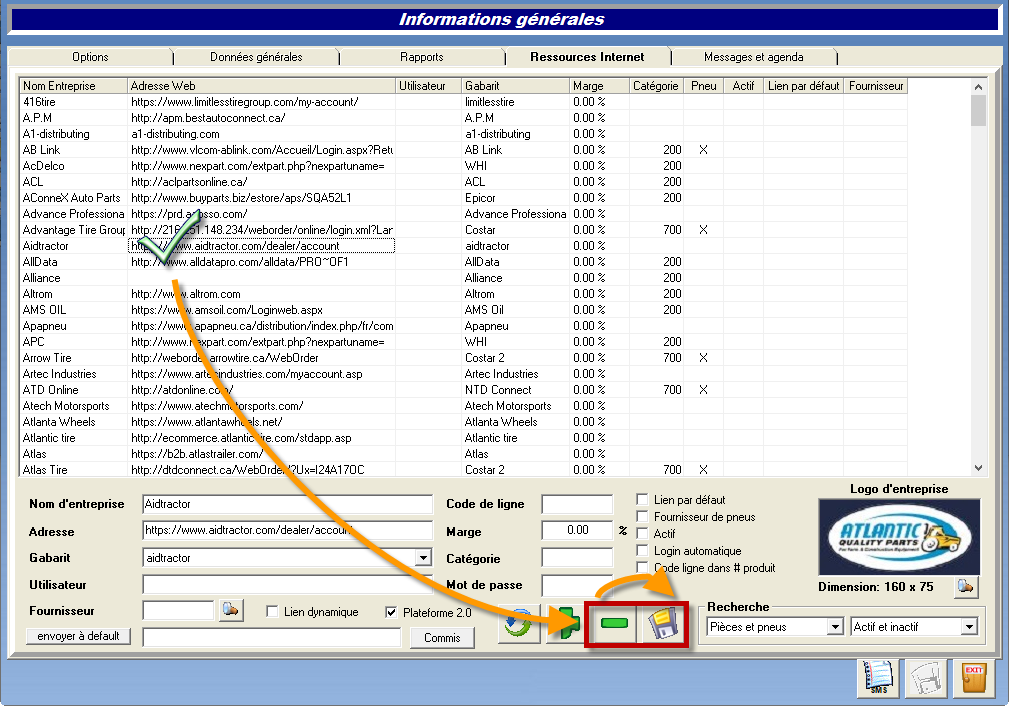This screenshot has width=1009, height=706.
Task: Select the AcDelco row
Action: coord(463,166)
